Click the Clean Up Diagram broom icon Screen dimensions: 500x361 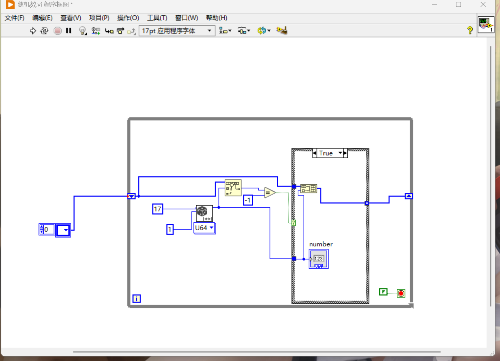click(x=282, y=30)
